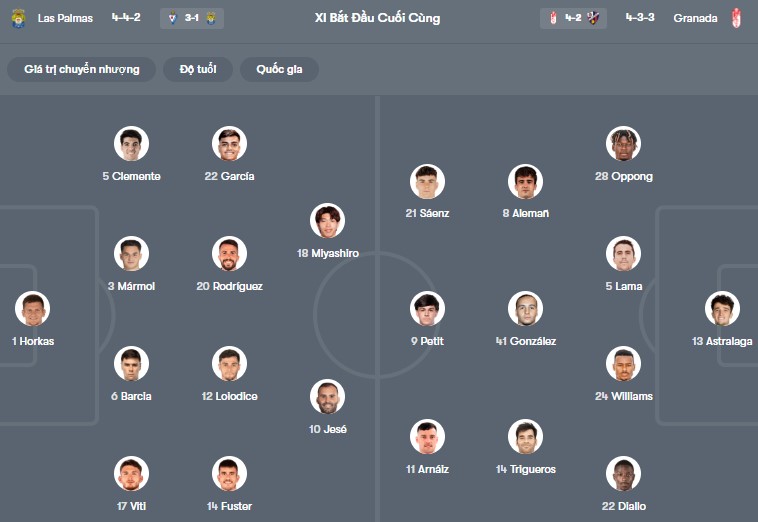Click Oppong's player photo
Viewport: 758px width, 522px height.
coord(623,144)
